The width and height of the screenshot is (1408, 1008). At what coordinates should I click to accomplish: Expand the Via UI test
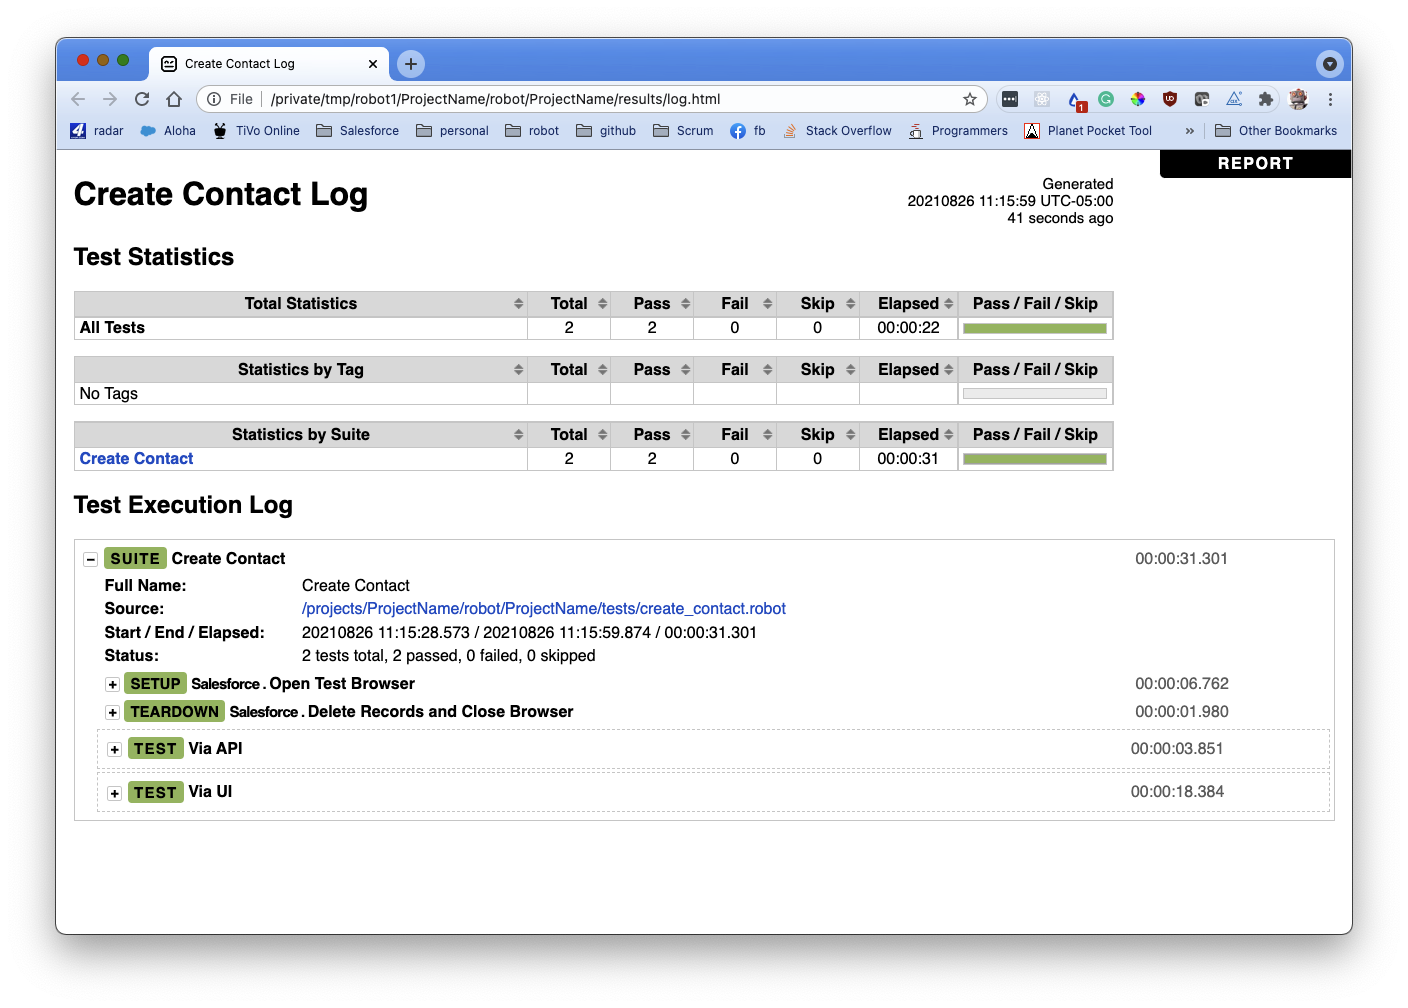click(115, 793)
